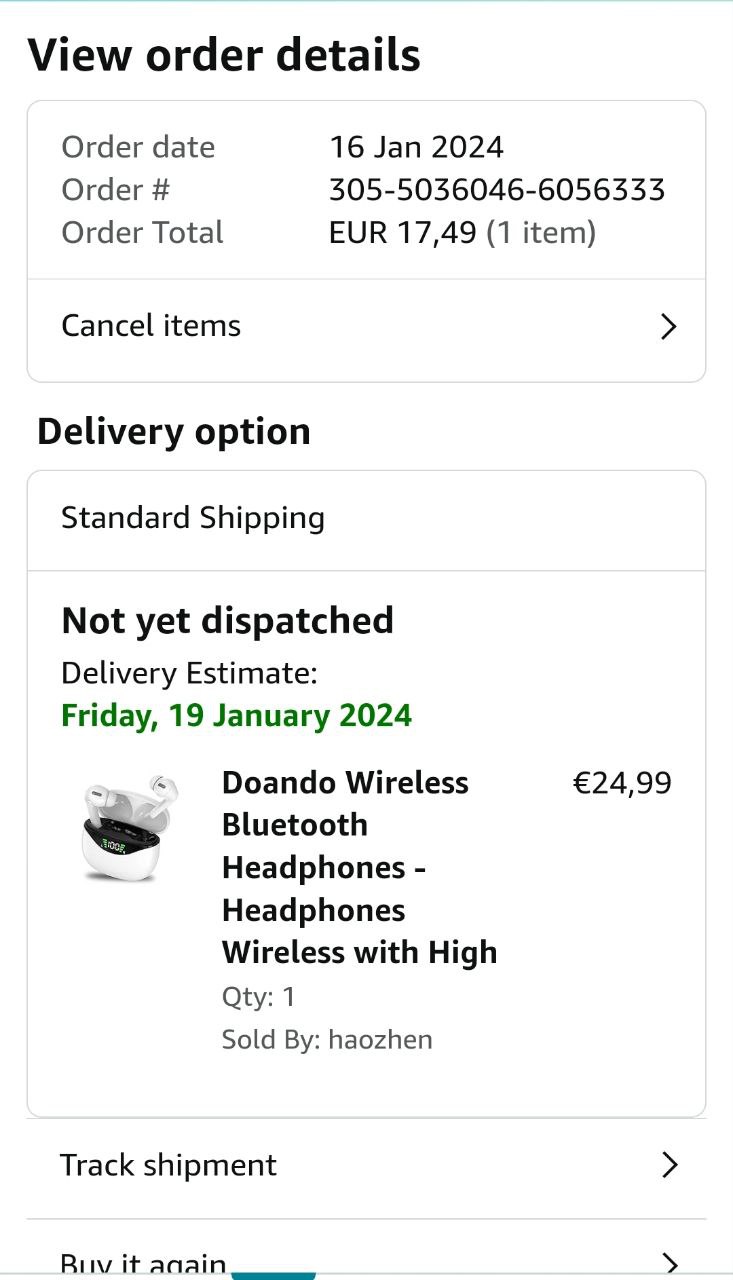
Task: Open the Track shipment arrow
Action: click(669, 1165)
